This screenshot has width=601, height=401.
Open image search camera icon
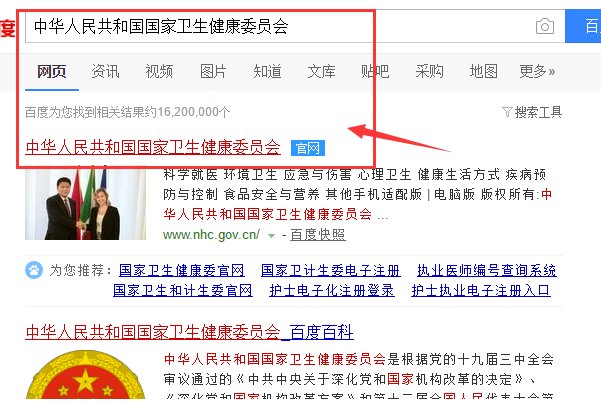tap(545, 26)
